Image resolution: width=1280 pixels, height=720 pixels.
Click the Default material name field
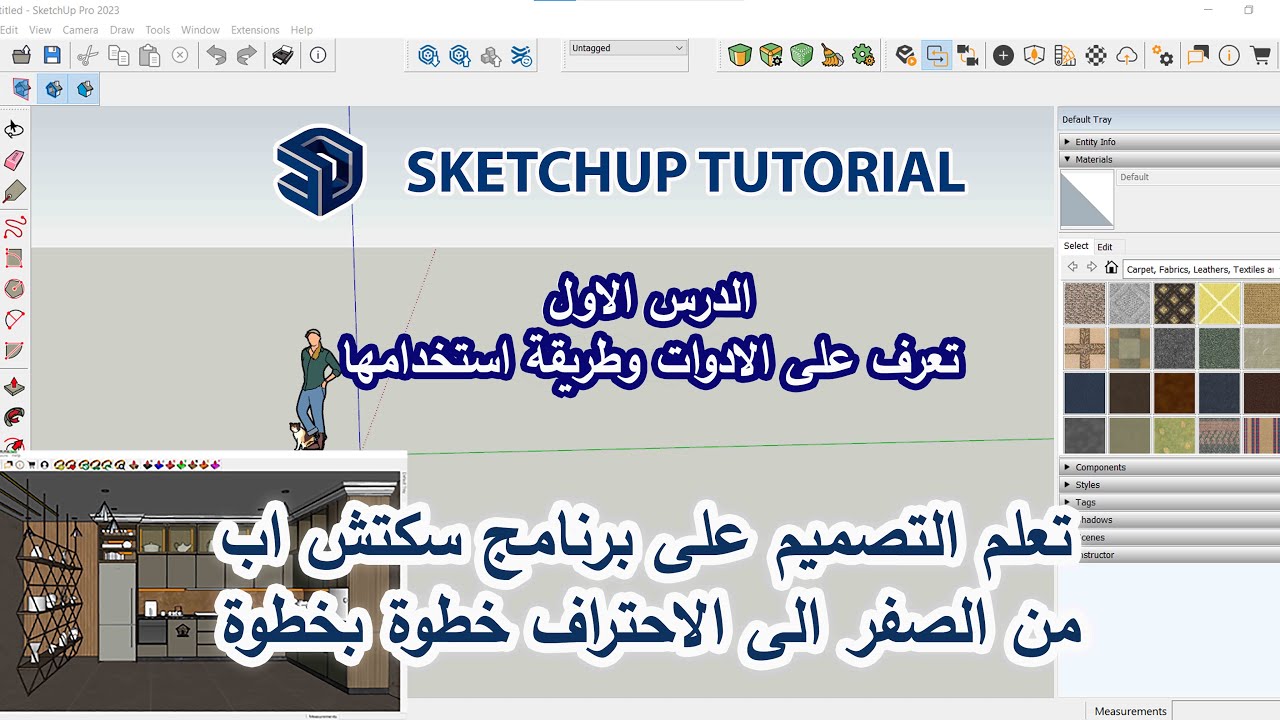[1198, 177]
